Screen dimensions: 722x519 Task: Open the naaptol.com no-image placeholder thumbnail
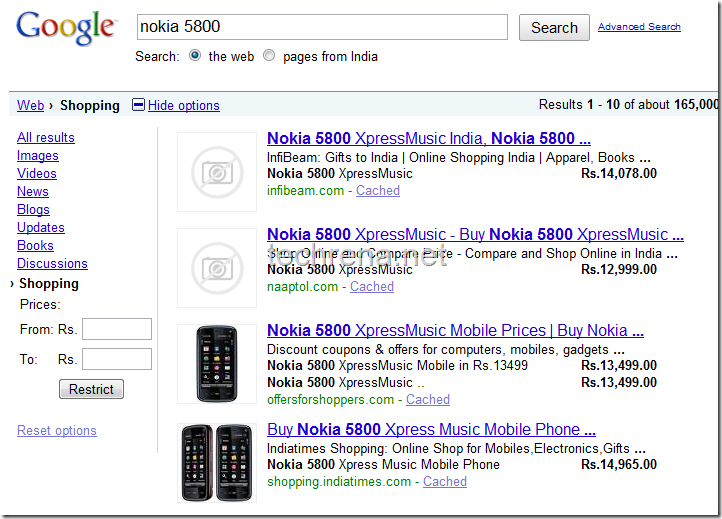(217, 268)
